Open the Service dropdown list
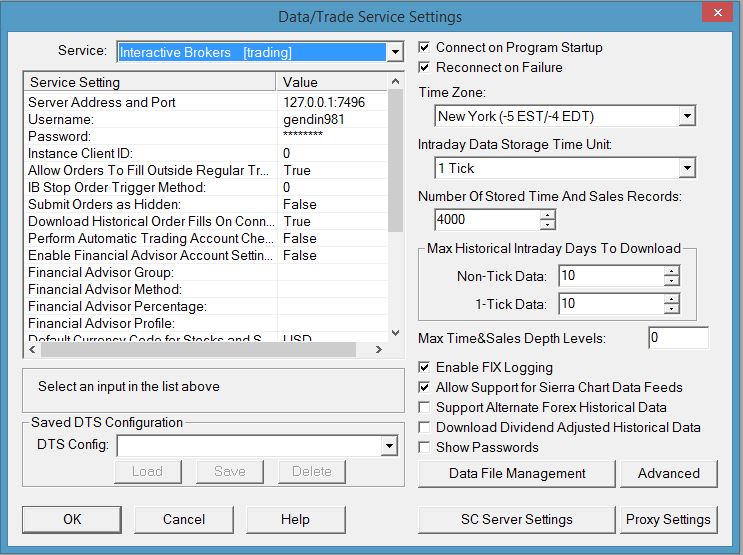 [395, 52]
